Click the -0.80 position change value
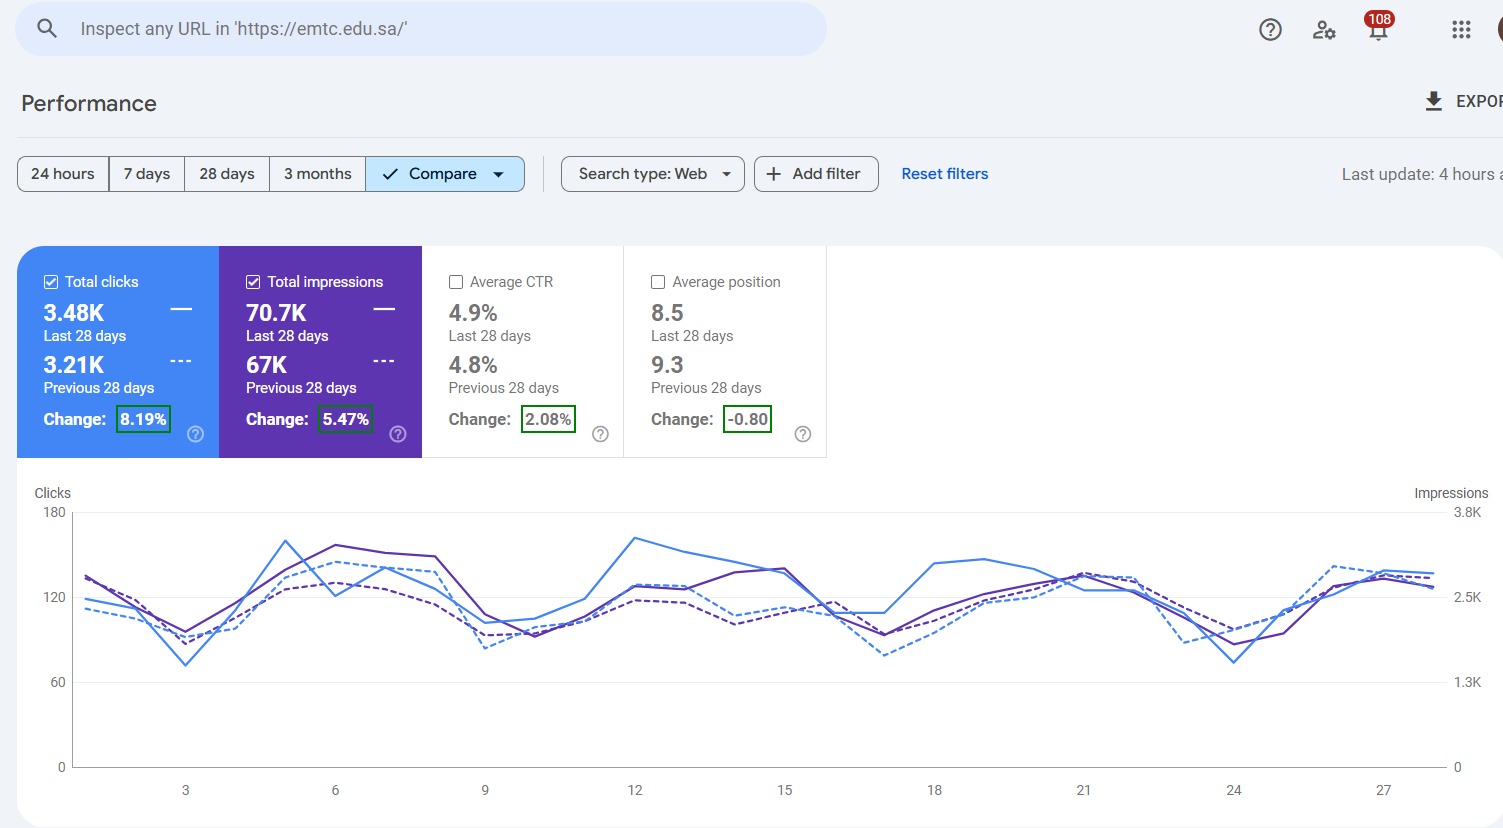The height and width of the screenshot is (828, 1503). [x=748, y=419]
